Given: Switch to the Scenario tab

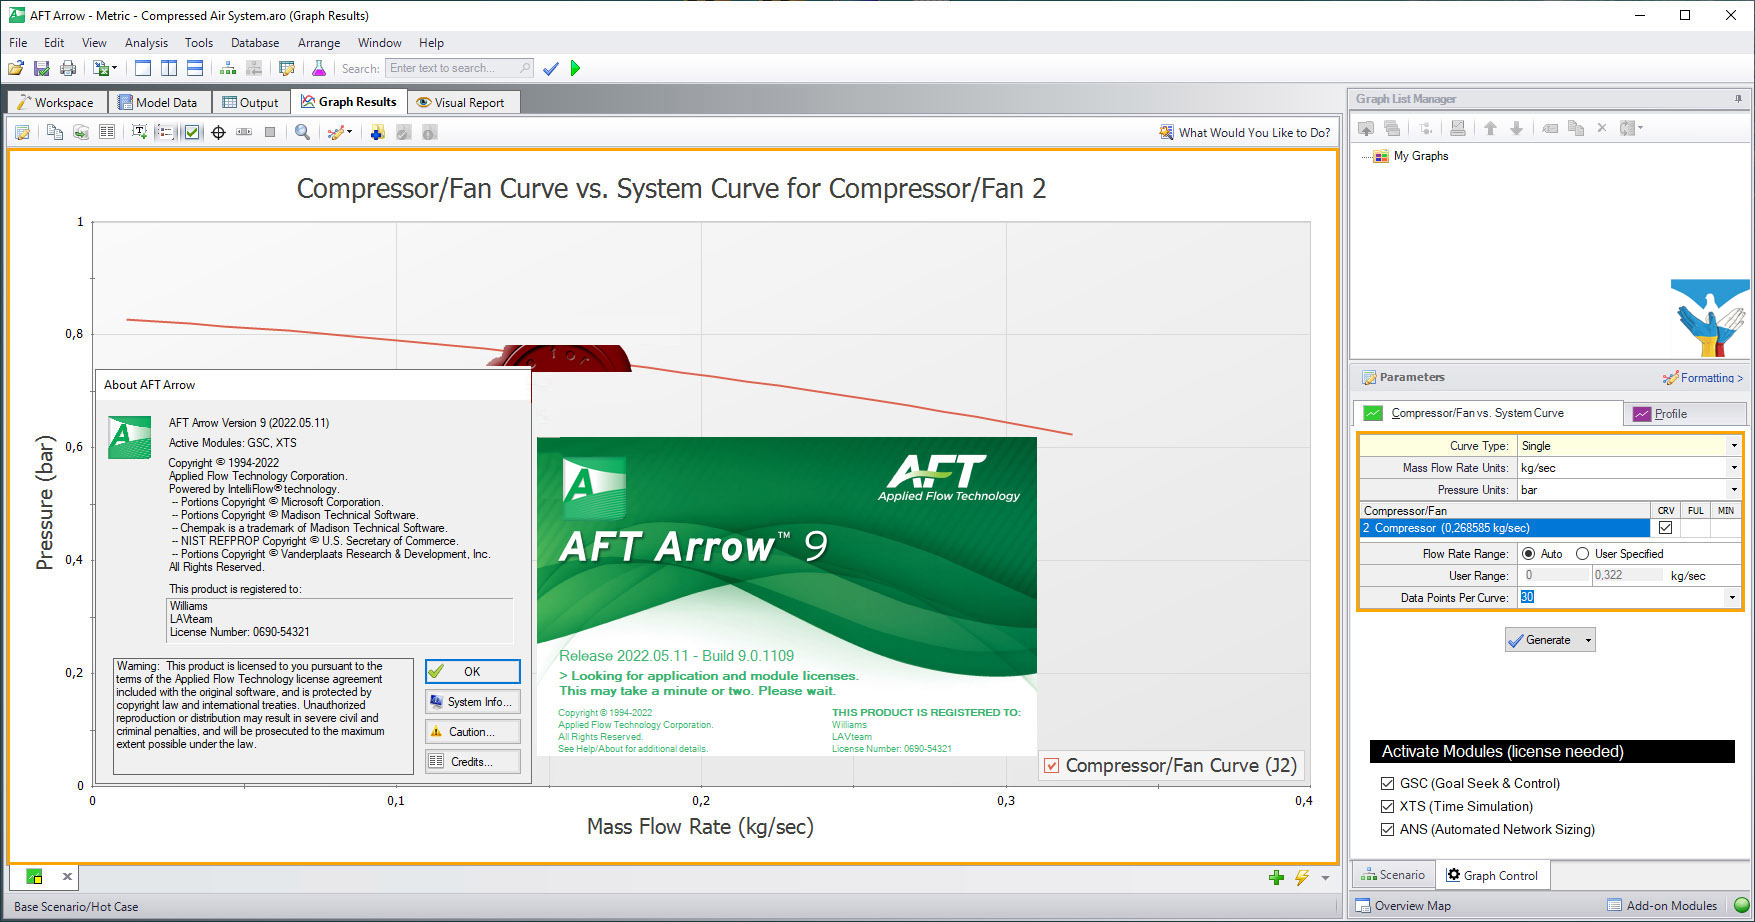Looking at the screenshot, I should (x=1393, y=875).
